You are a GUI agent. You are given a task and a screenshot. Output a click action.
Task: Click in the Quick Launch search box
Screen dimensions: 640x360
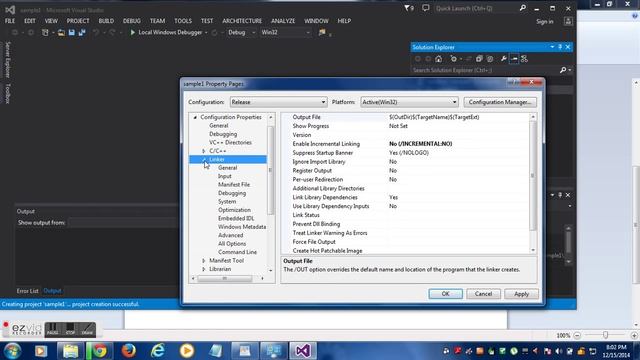[x=476, y=8]
